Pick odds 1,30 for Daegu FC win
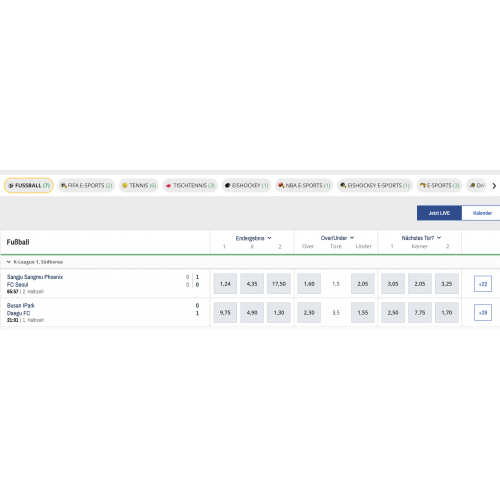This screenshot has width=500, height=500. [x=279, y=312]
